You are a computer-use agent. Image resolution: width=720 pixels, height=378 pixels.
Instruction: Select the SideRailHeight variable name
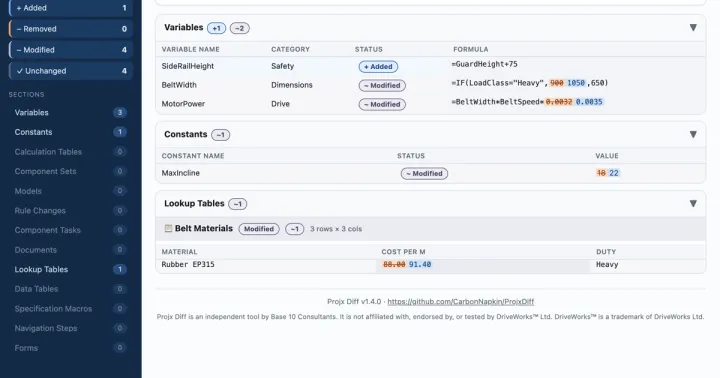[x=188, y=66]
